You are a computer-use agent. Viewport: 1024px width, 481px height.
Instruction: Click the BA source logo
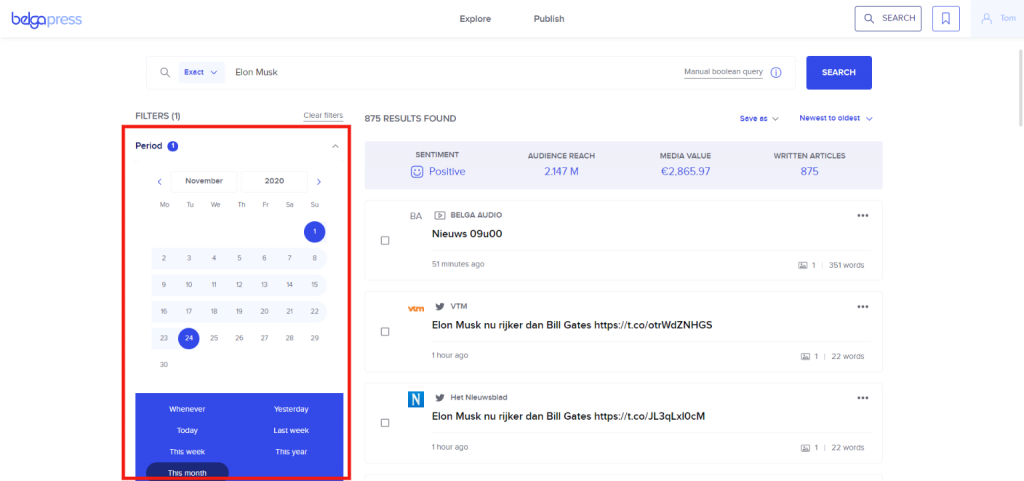coord(416,216)
